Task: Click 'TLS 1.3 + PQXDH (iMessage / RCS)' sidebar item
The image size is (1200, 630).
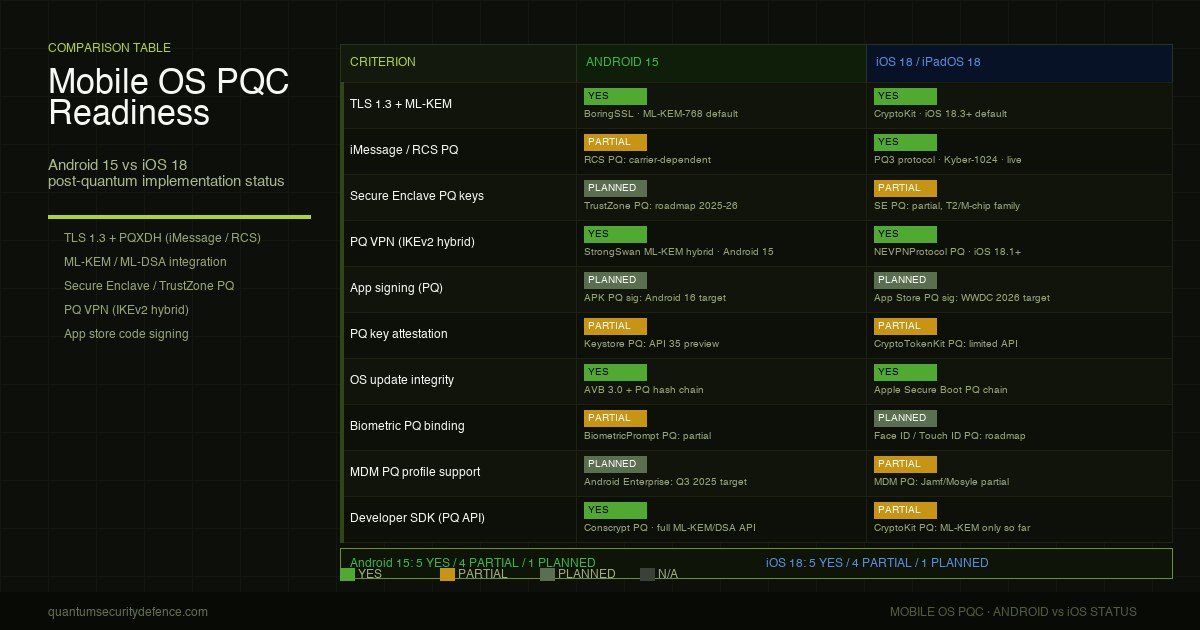Action: (x=162, y=238)
